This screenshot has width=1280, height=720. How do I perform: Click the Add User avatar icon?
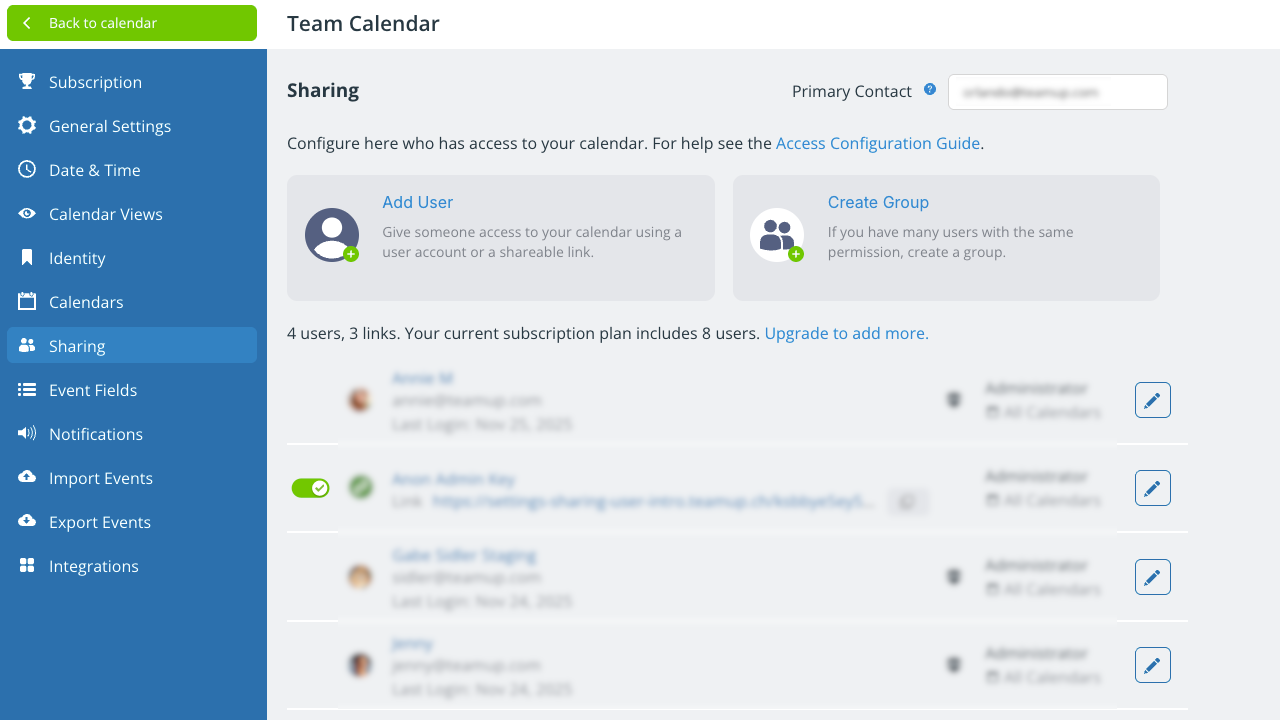pyautogui.click(x=332, y=235)
